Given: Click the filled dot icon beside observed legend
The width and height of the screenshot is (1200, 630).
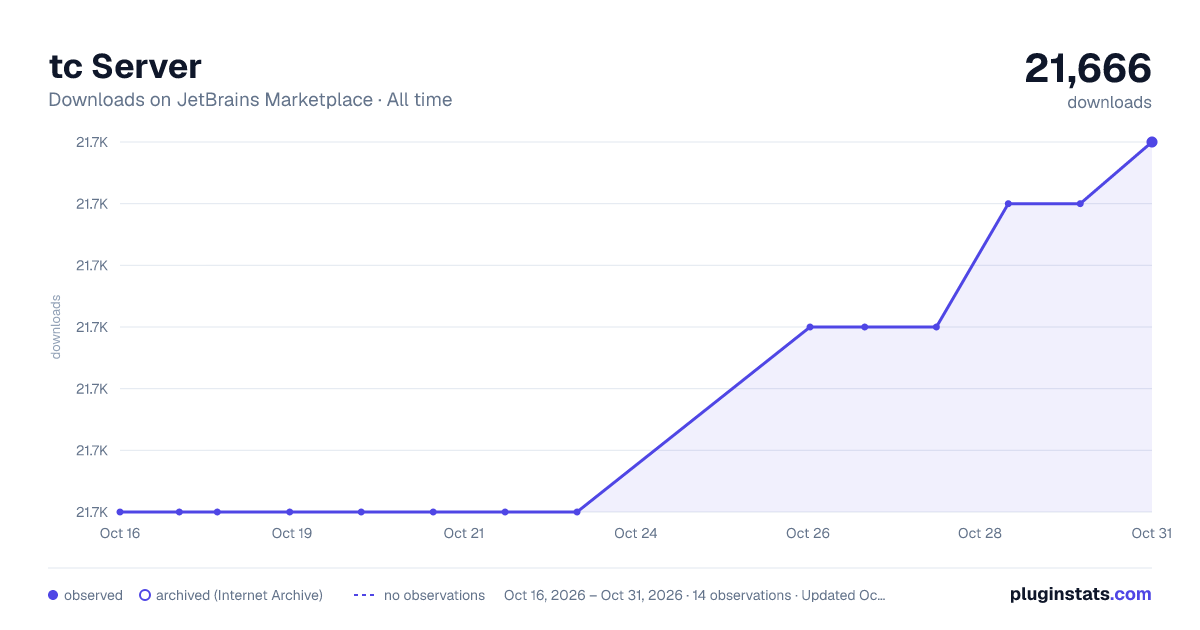Looking at the screenshot, I should 53,595.
